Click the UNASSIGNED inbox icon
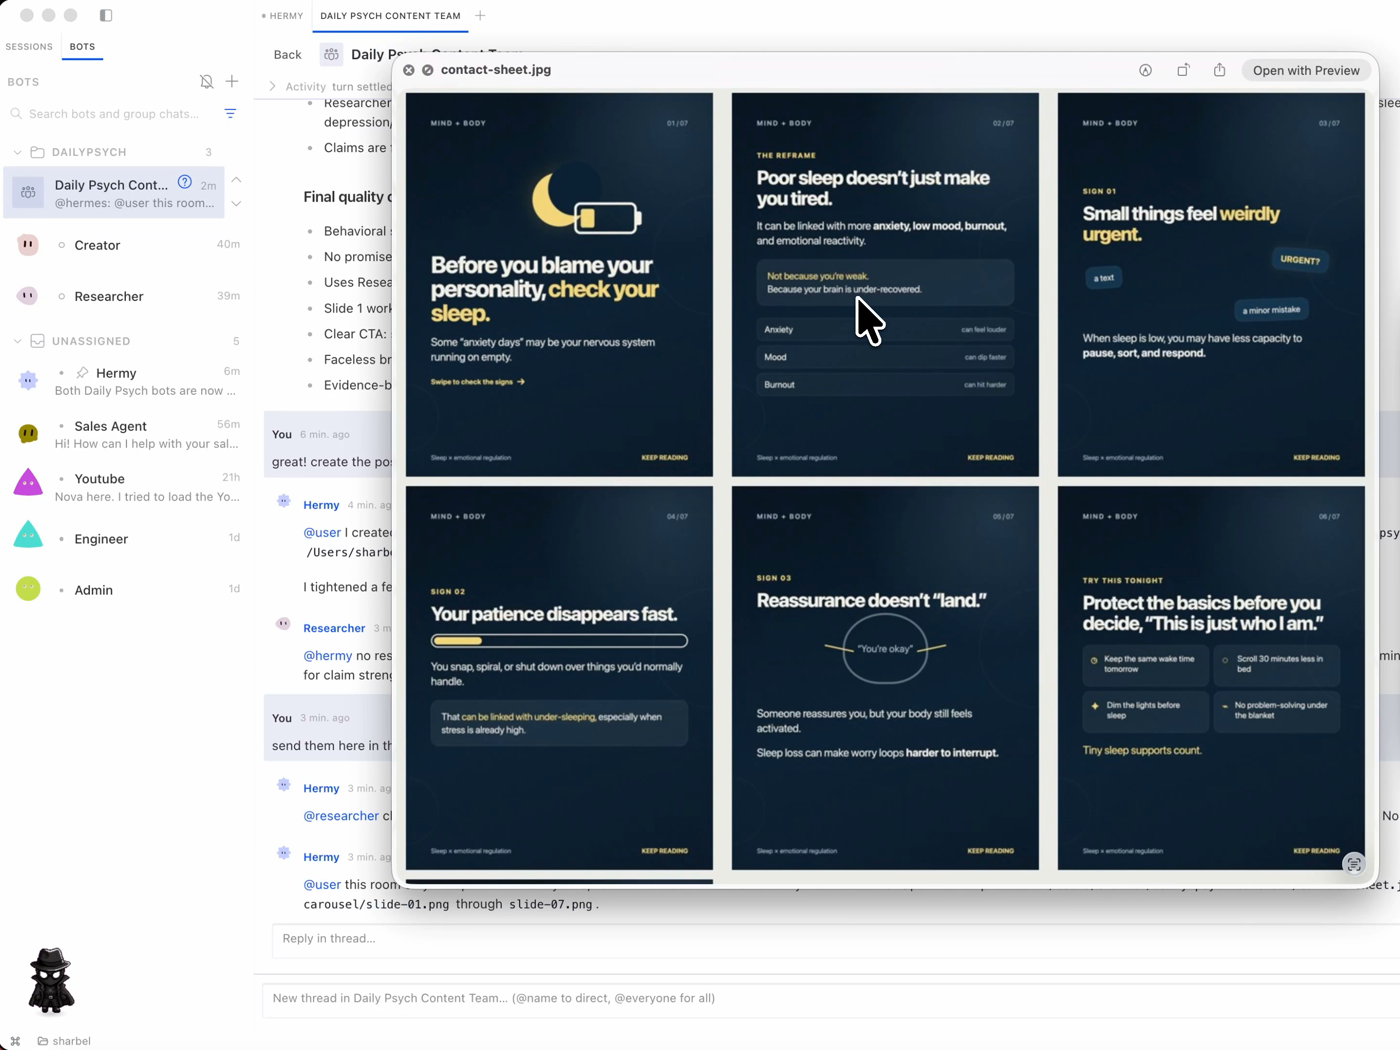The height and width of the screenshot is (1050, 1400). coord(37,341)
